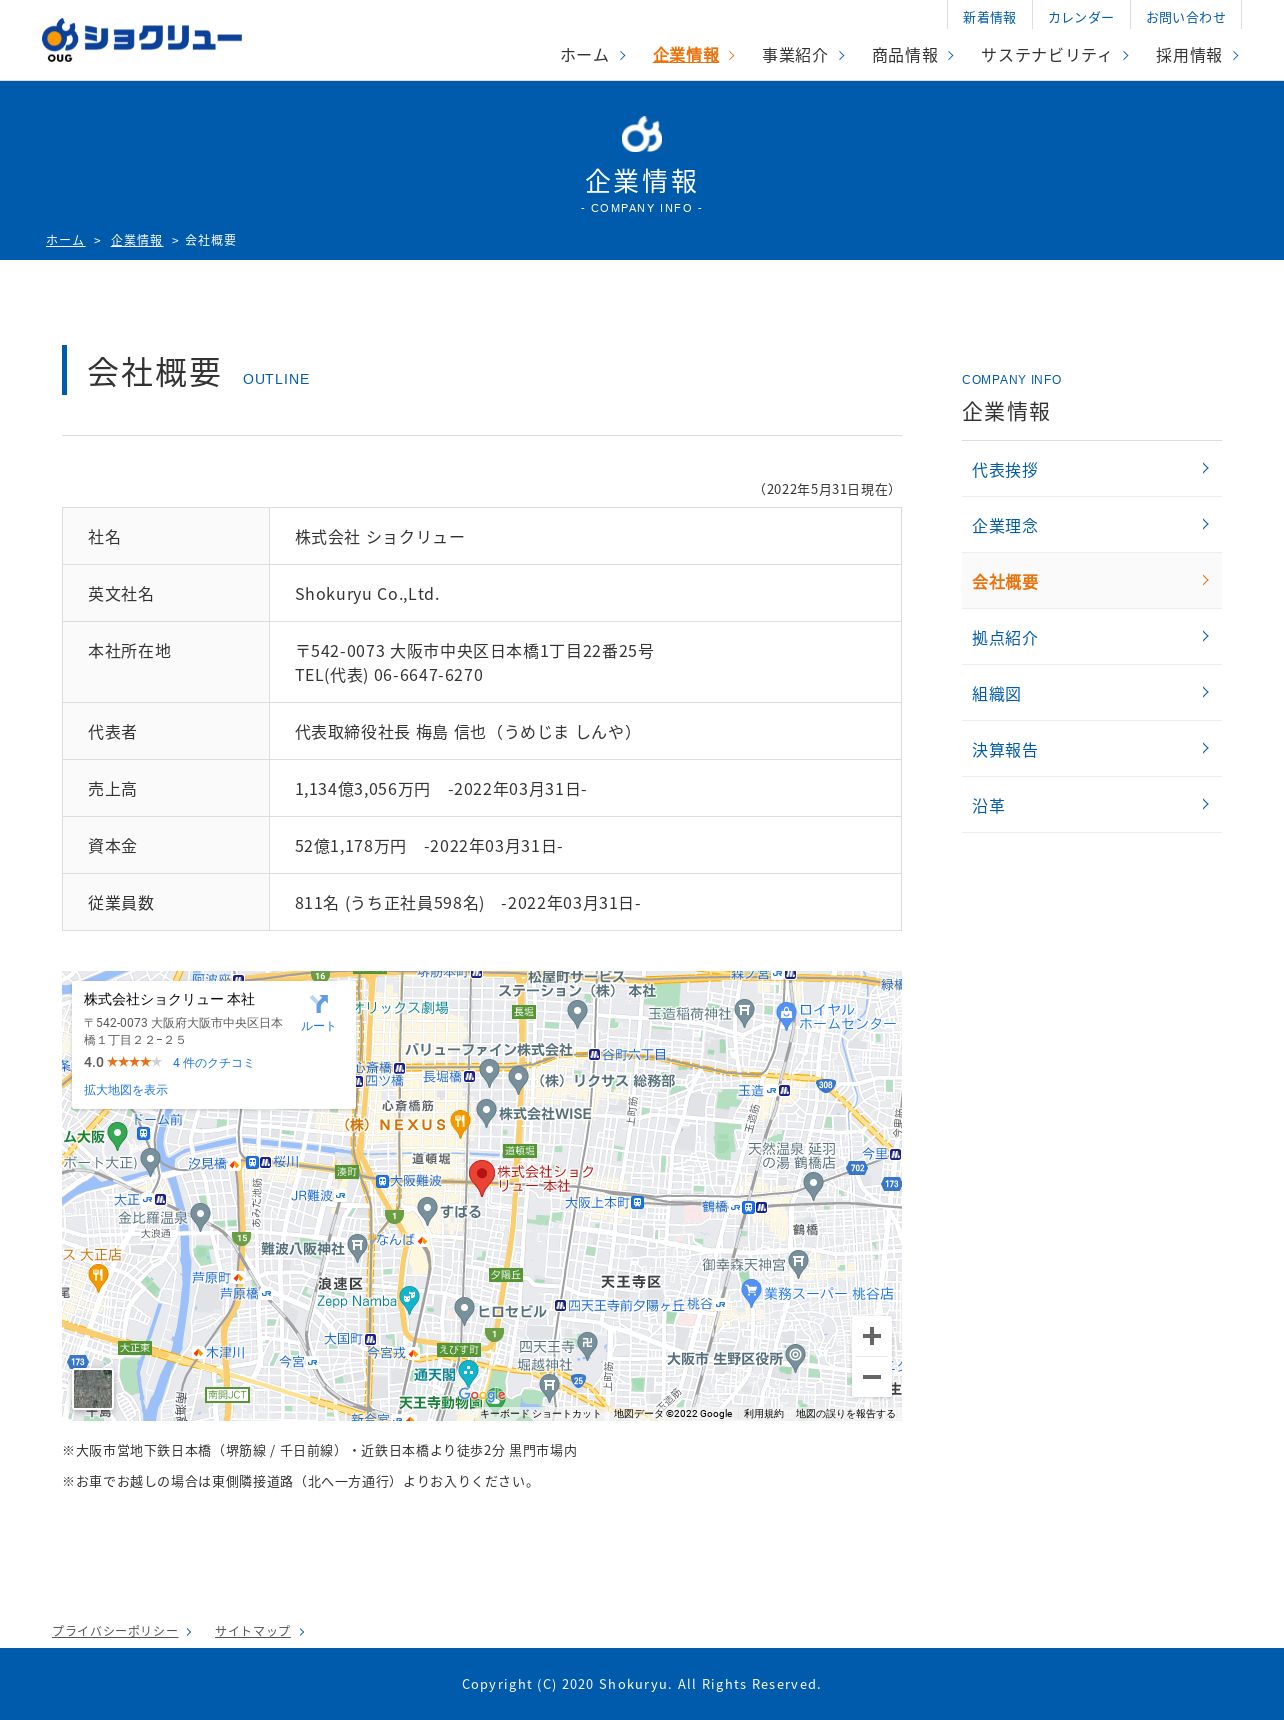This screenshot has width=1284, height=1720.
Task: Click 利用規約 on the map footer
Action: [764, 1414]
